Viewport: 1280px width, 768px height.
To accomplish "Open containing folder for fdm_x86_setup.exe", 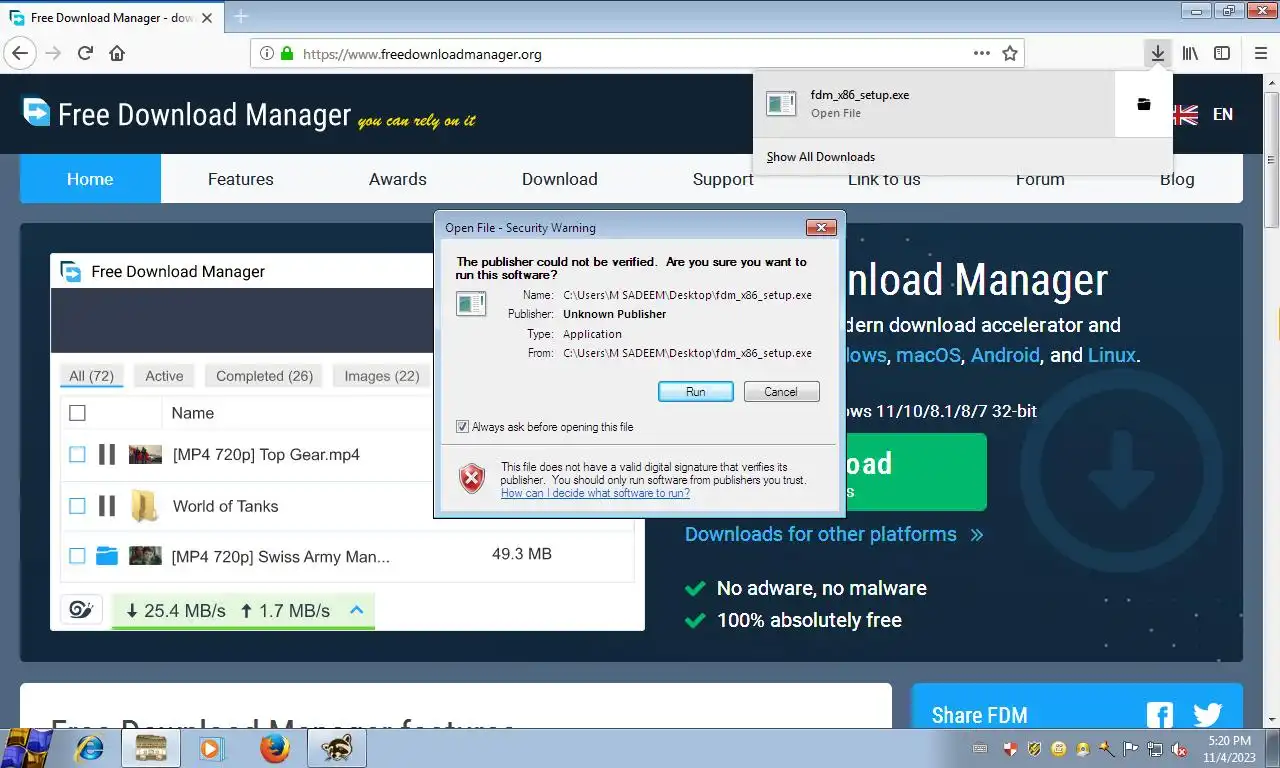I will coord(1144,104).
